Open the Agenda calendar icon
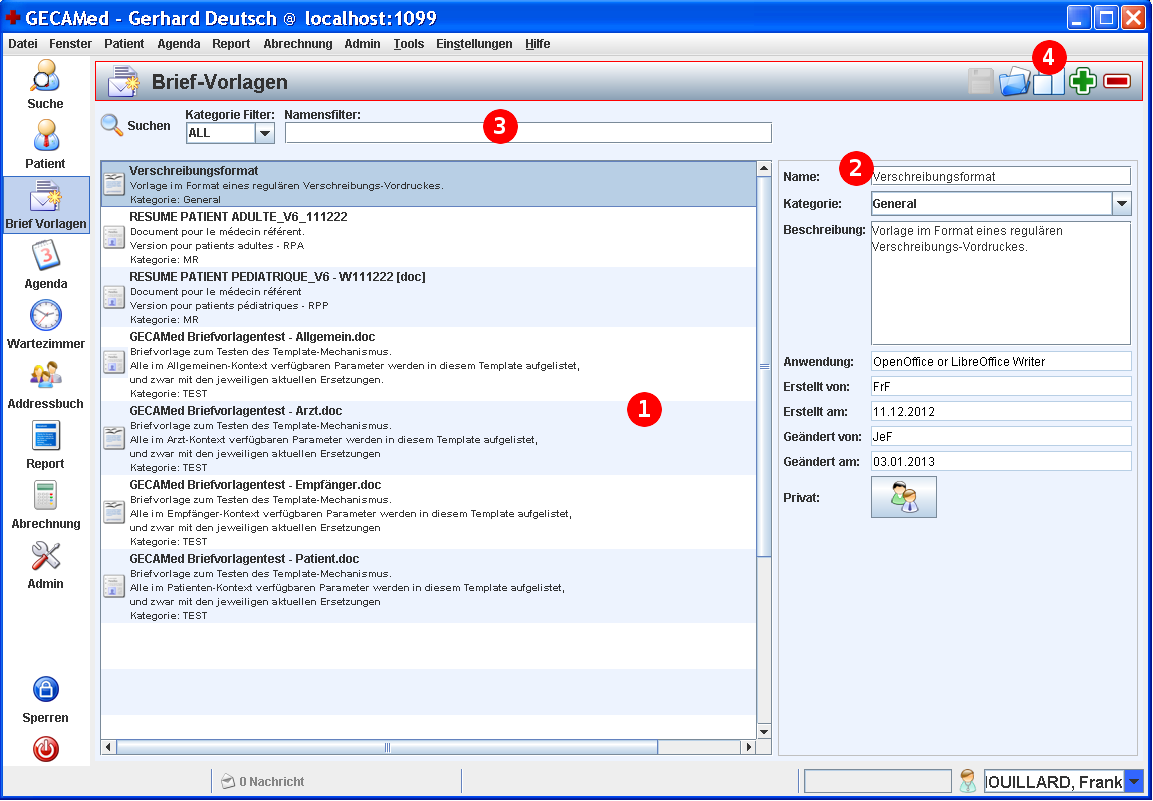This screenshot has height=801, width=1153. click(x=45, y=257)
